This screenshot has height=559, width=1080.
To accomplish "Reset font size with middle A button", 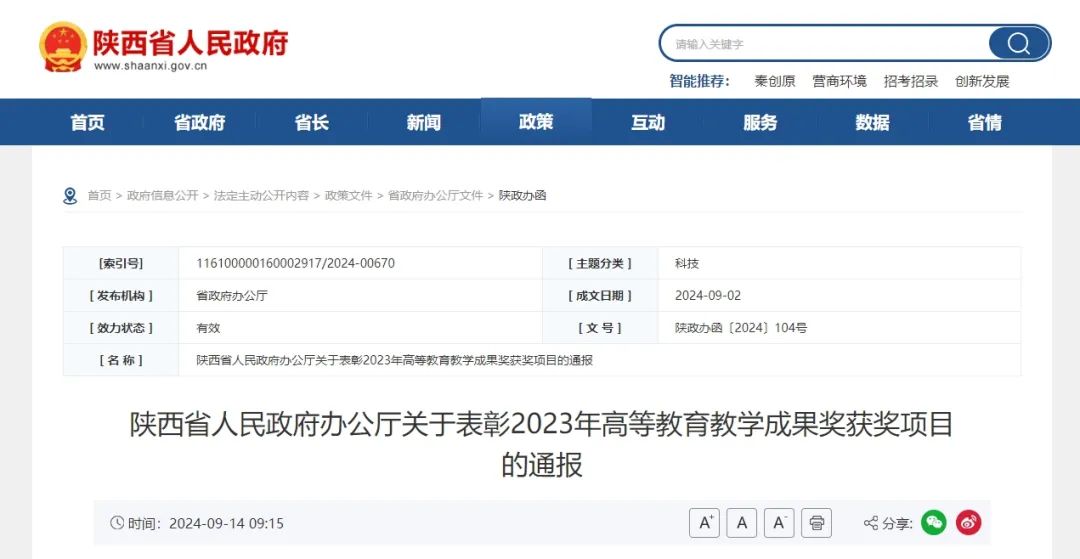I will point(741,523).
